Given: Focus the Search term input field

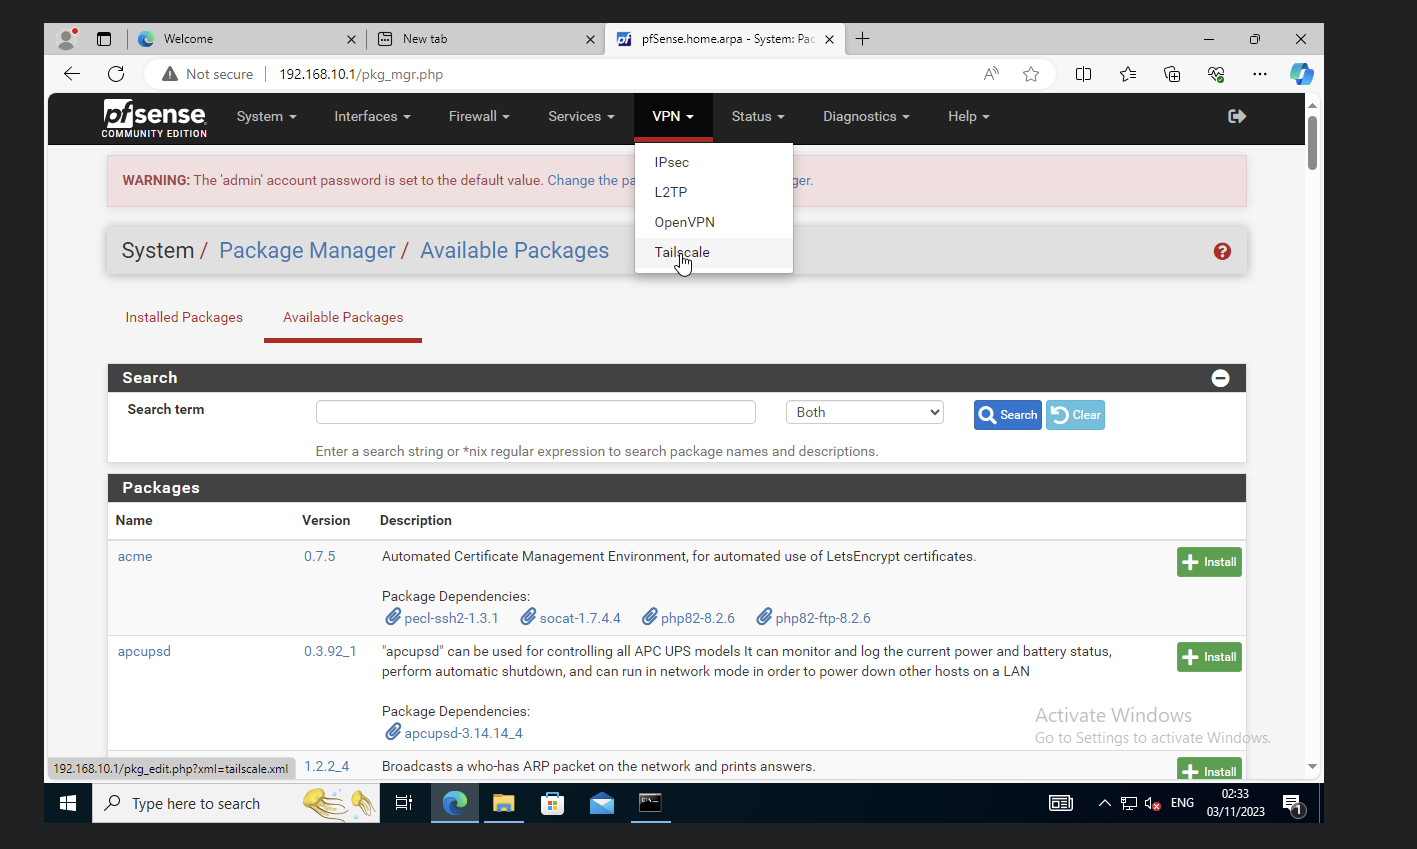Looking at the screenshot, I should pyautogui.click(x=535, y=412).
